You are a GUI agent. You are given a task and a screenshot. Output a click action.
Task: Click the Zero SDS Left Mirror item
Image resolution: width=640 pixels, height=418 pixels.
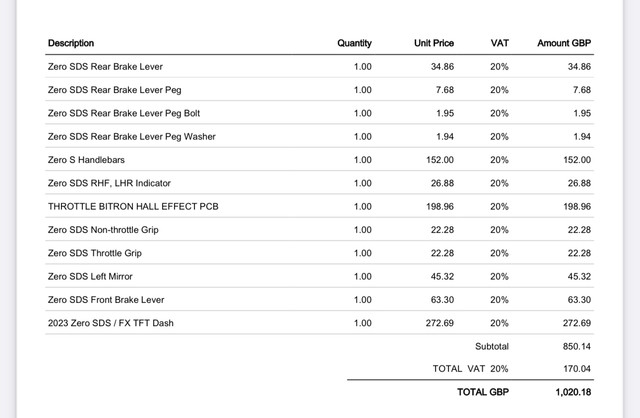pyautogui.click(x=90, y=276)
